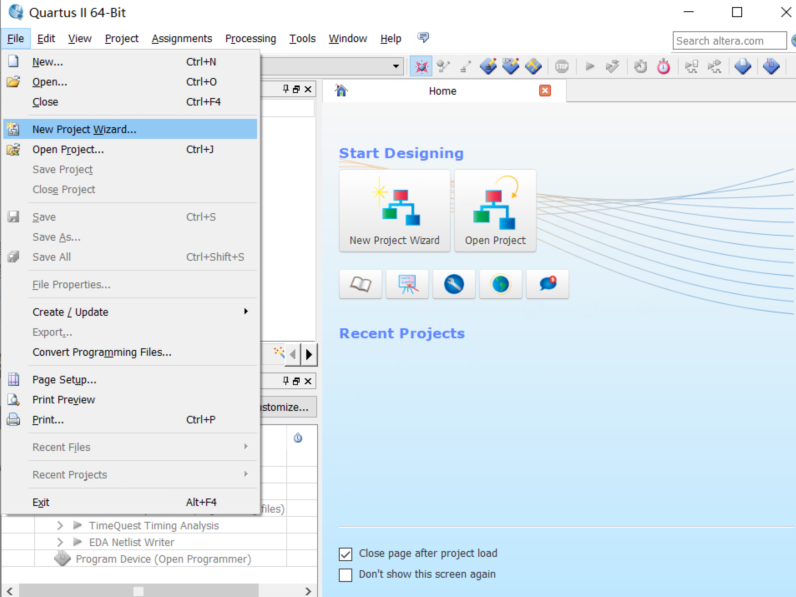Click the wand icon beside panel navigation arrows

(279, 352)
